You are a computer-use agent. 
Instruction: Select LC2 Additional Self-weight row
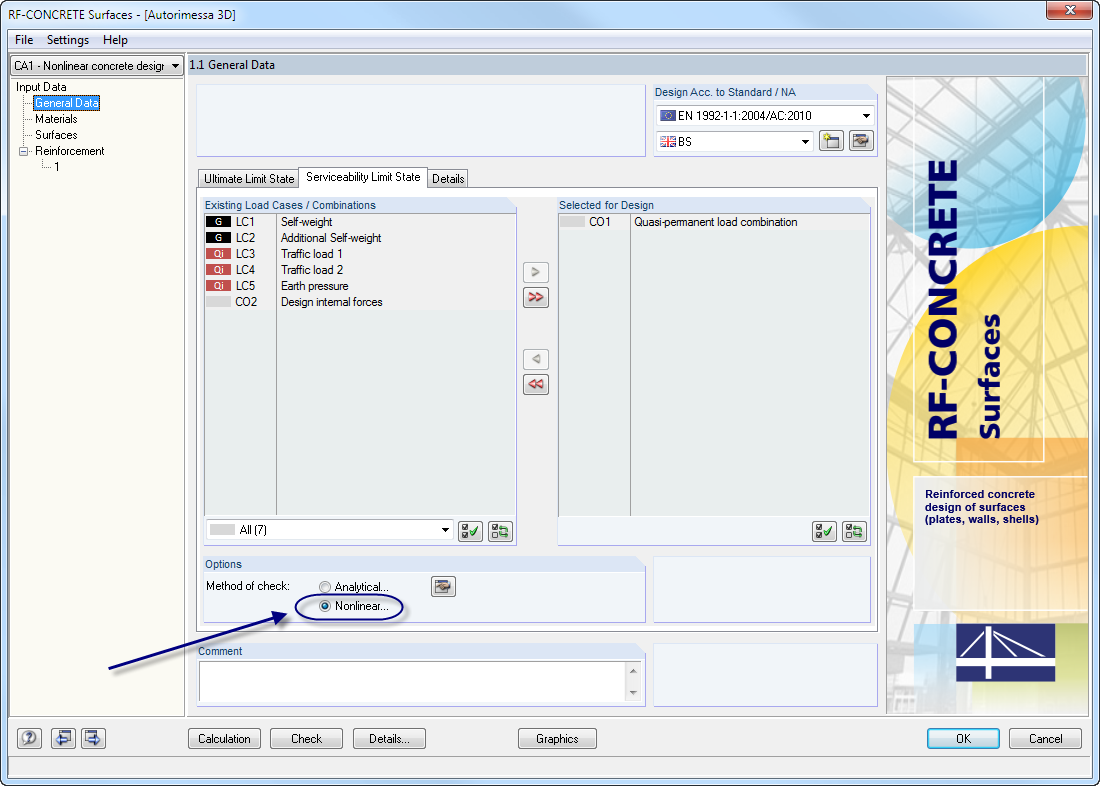360,238
